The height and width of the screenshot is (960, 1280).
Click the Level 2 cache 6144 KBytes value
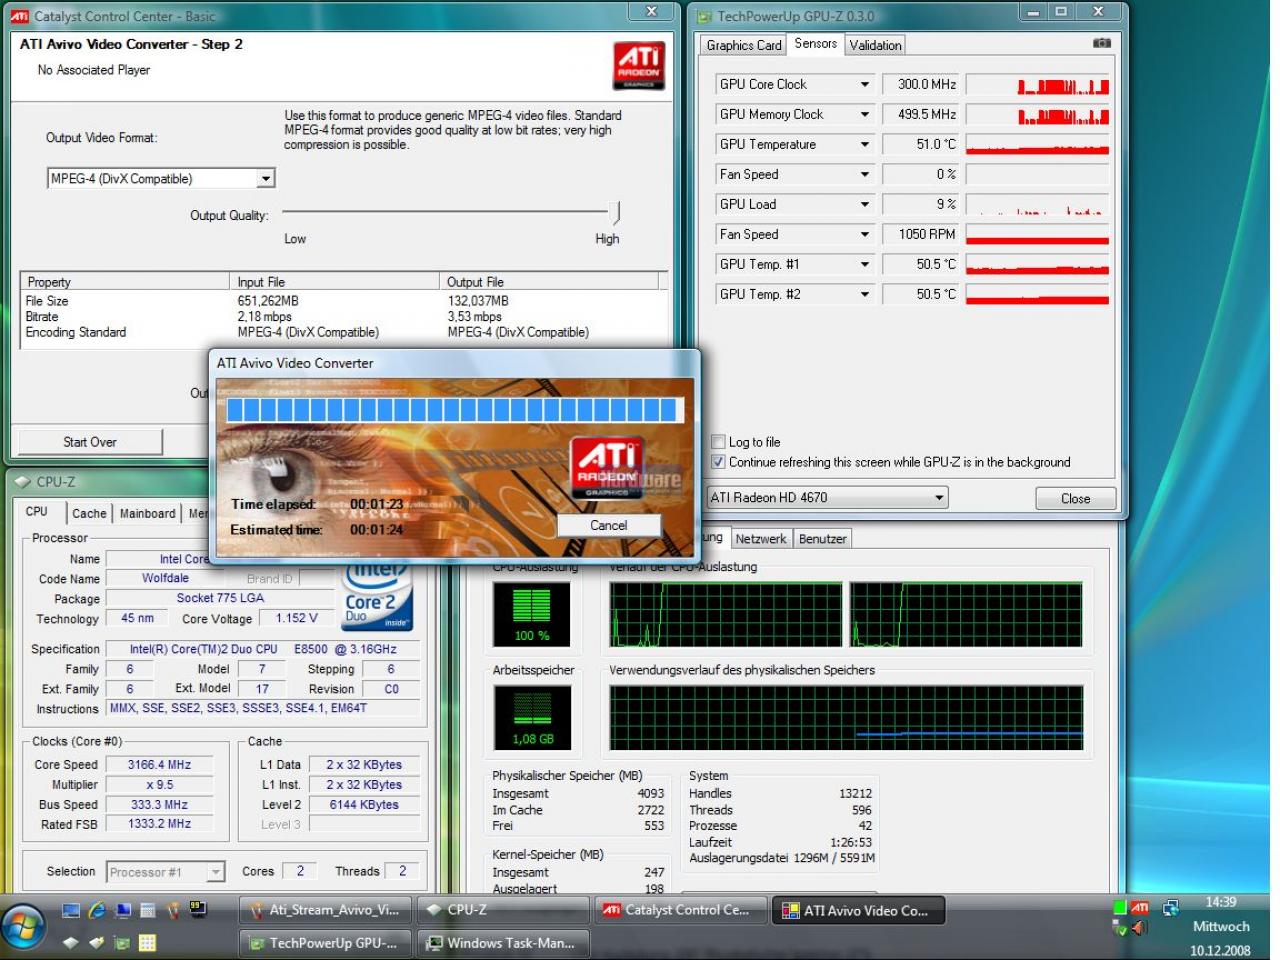coord(365,805)
